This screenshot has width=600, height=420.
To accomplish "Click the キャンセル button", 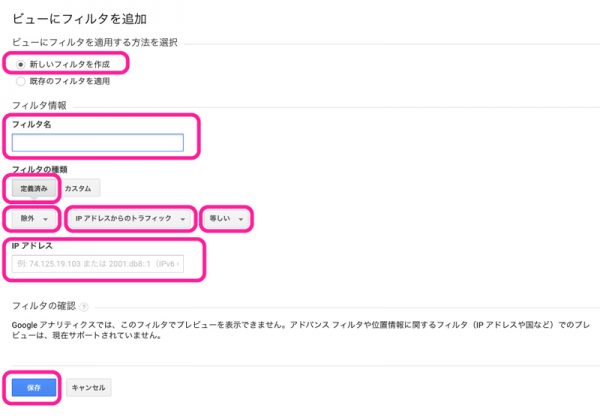I will 88,387.
